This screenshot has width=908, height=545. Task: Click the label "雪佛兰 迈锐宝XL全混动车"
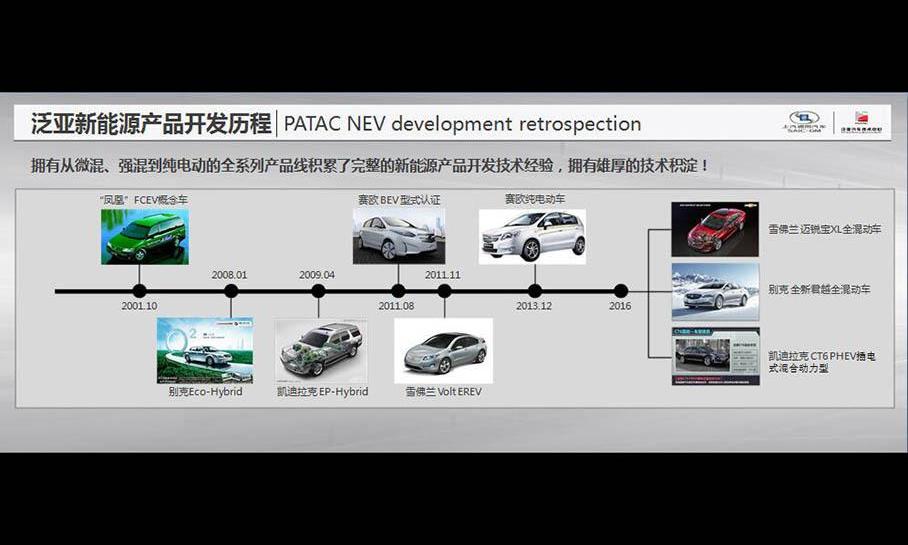pos(825,229)
